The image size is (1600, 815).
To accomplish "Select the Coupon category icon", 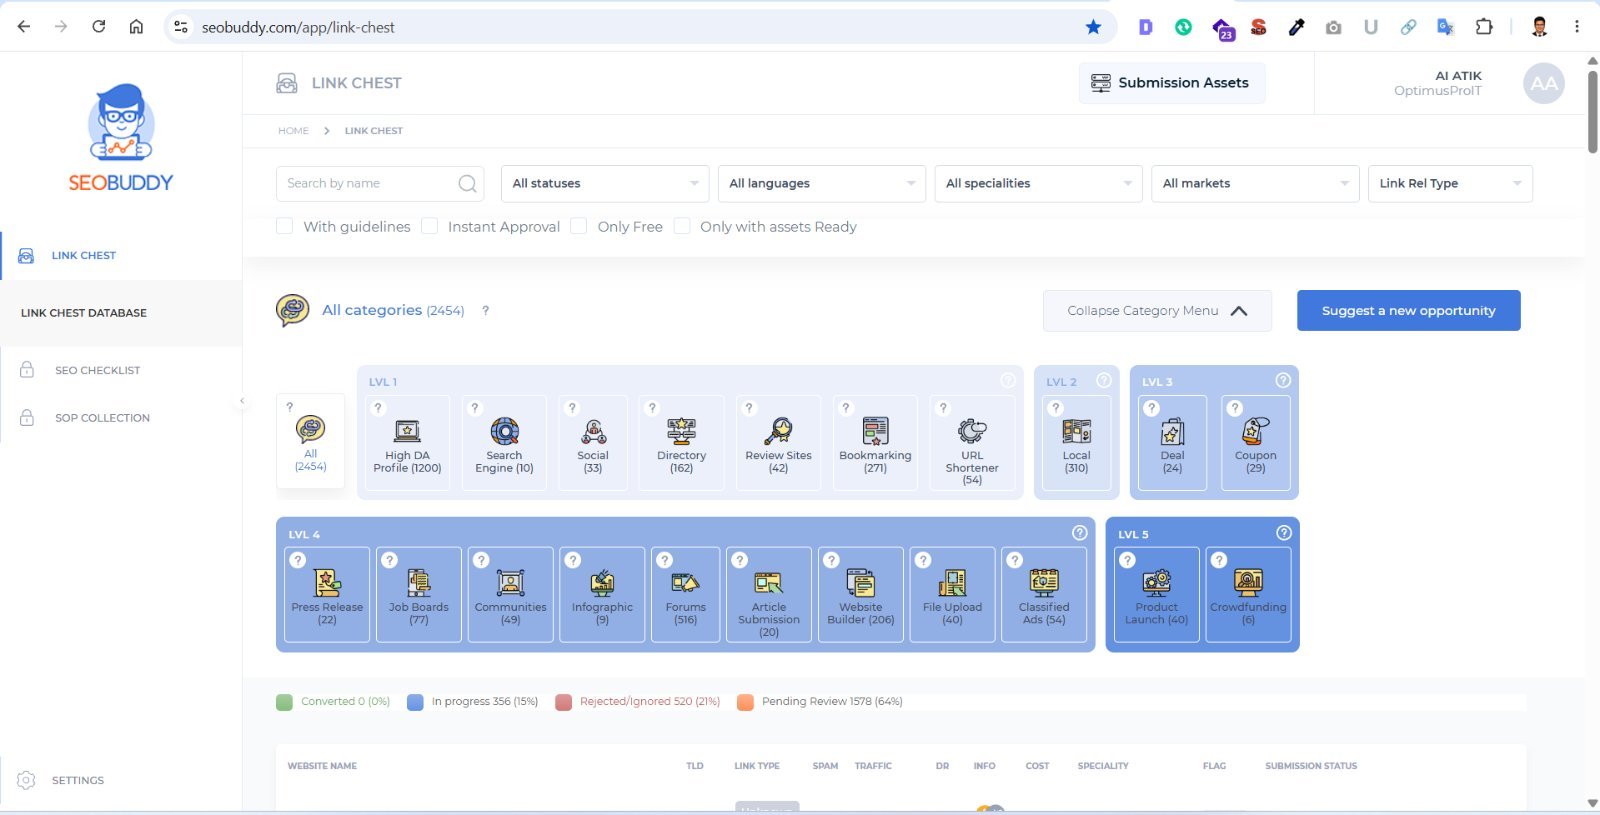I will (x=1256, y=431).
